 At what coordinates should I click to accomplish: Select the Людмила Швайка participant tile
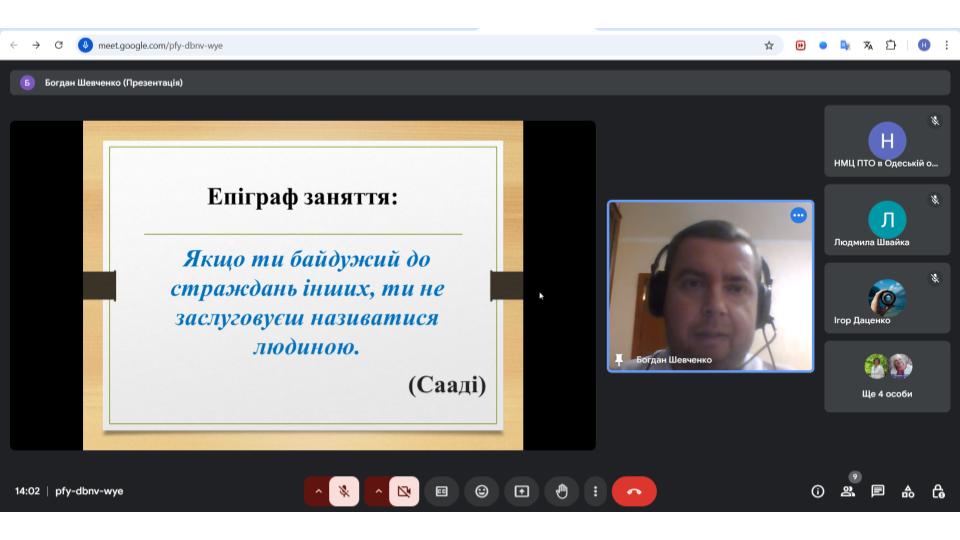[886, 220]
